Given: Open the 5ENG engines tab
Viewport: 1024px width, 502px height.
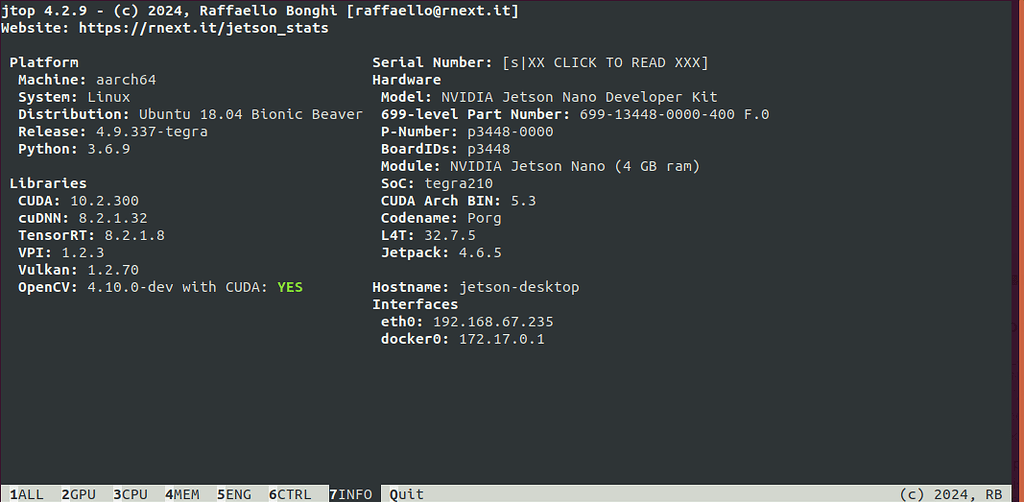Looking at the screenshot, I should point(234,495).
